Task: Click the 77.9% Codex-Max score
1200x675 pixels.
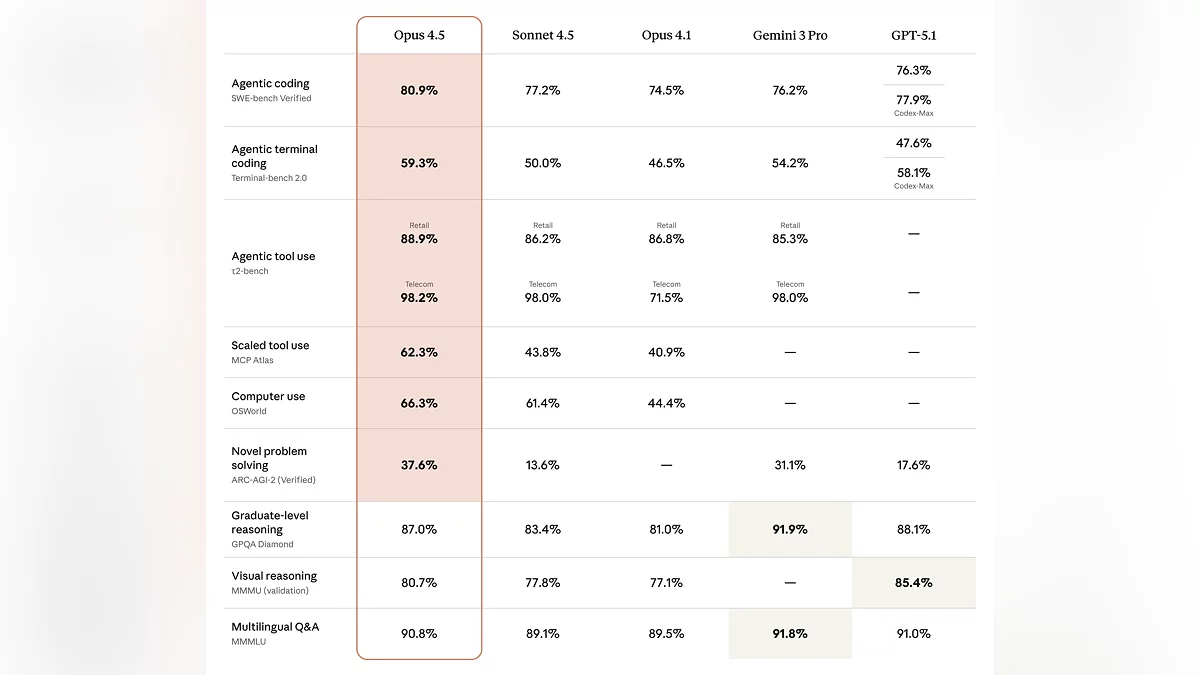Action: (x=913, y=100)
